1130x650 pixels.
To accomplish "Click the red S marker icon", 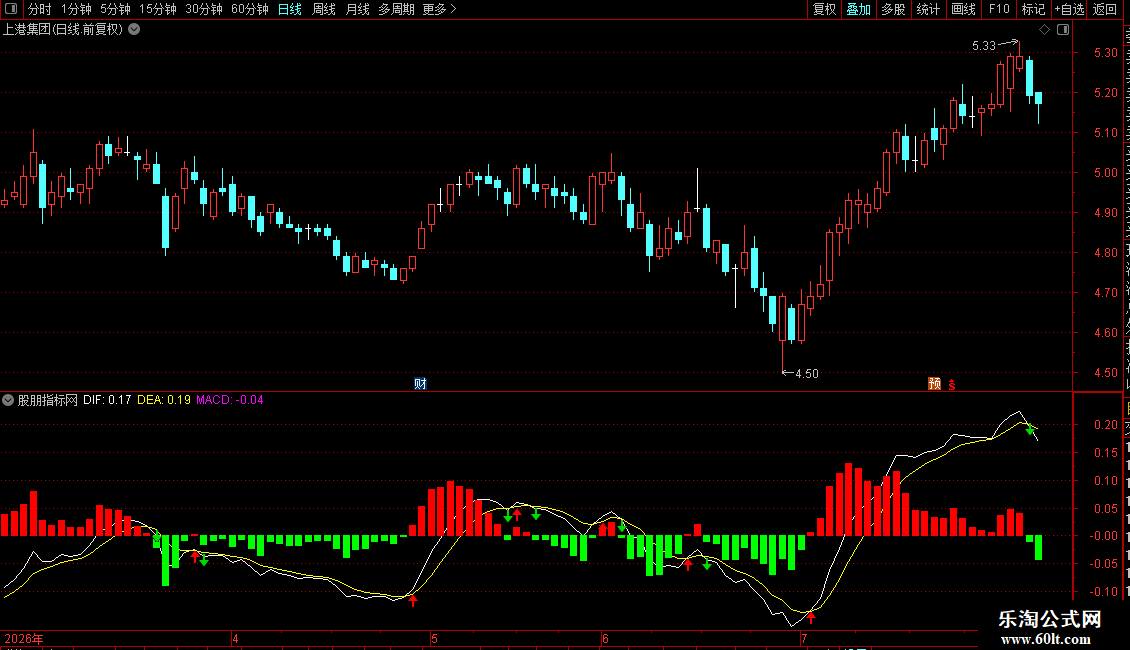I will pyautogui.click(x=952, y=384).
